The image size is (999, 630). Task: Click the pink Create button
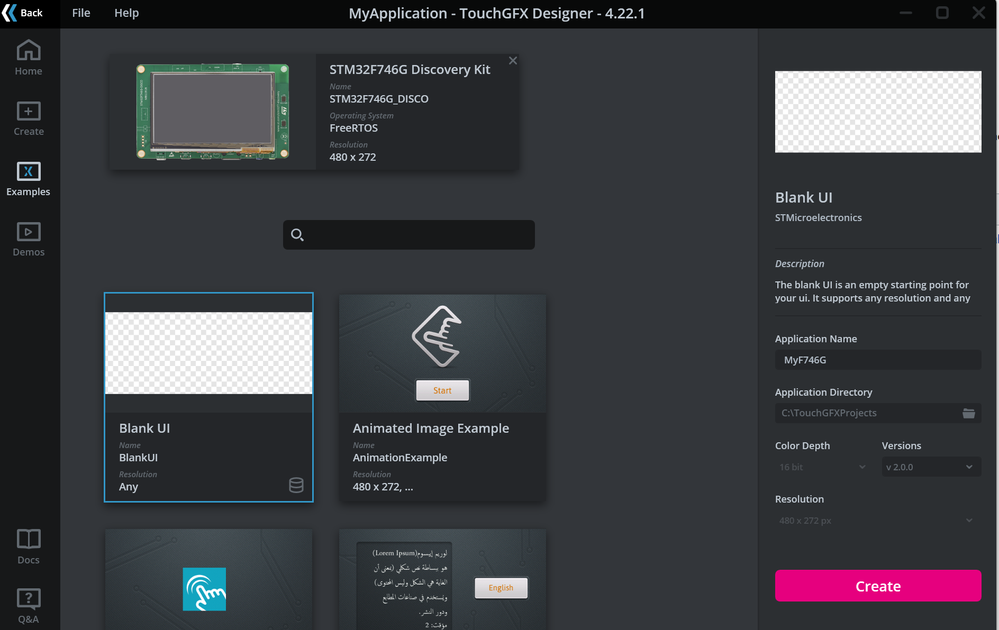877,586
